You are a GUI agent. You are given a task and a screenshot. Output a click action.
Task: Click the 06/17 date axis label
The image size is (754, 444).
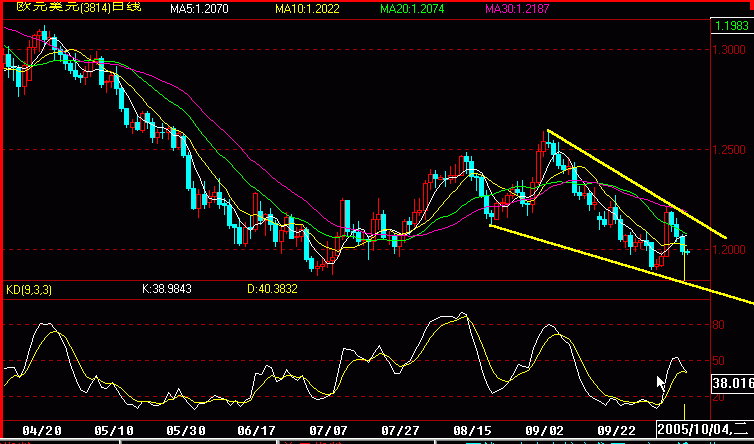257,430
